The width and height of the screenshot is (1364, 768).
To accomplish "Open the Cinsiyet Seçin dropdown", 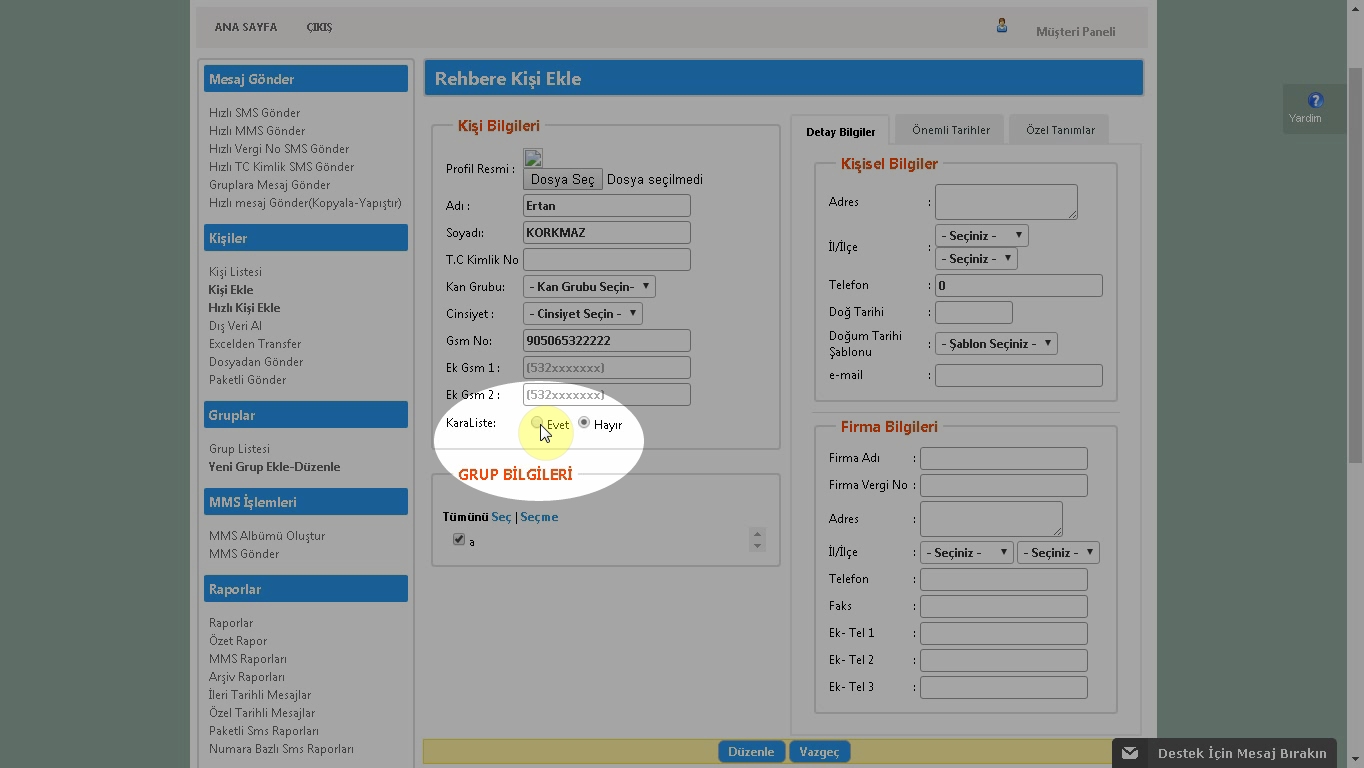I will point(582,314).
